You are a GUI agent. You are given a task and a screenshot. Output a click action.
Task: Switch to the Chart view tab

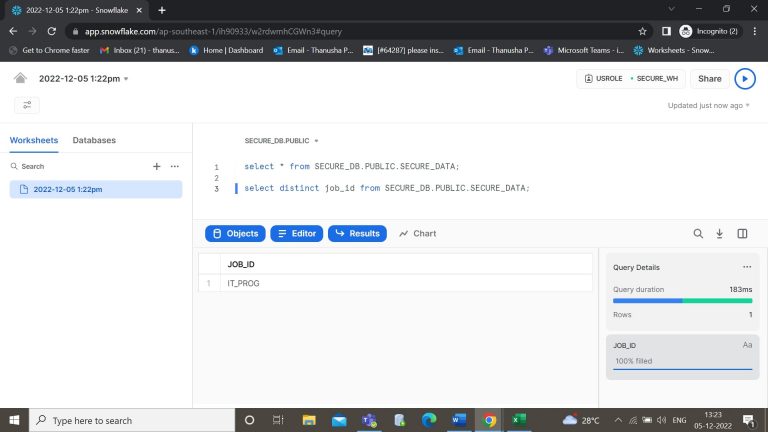point(417,233)
